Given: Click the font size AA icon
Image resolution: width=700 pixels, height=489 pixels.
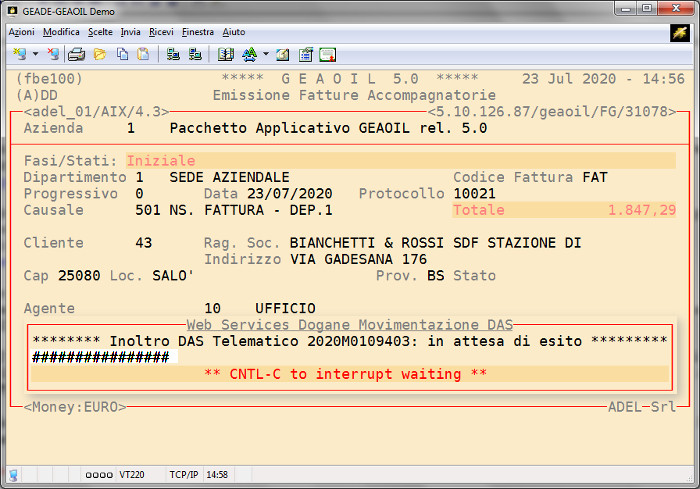Looking at the screenshot, I should coord(250,54).
